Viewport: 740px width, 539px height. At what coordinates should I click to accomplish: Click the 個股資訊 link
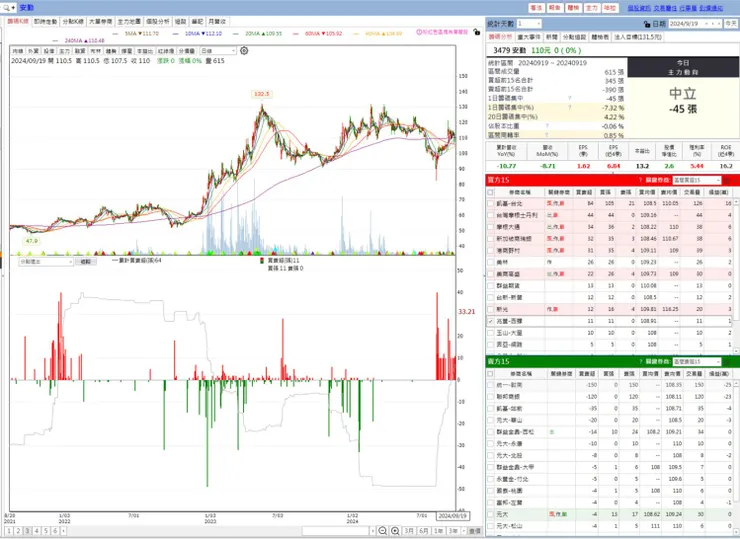(x=639, y=8)
